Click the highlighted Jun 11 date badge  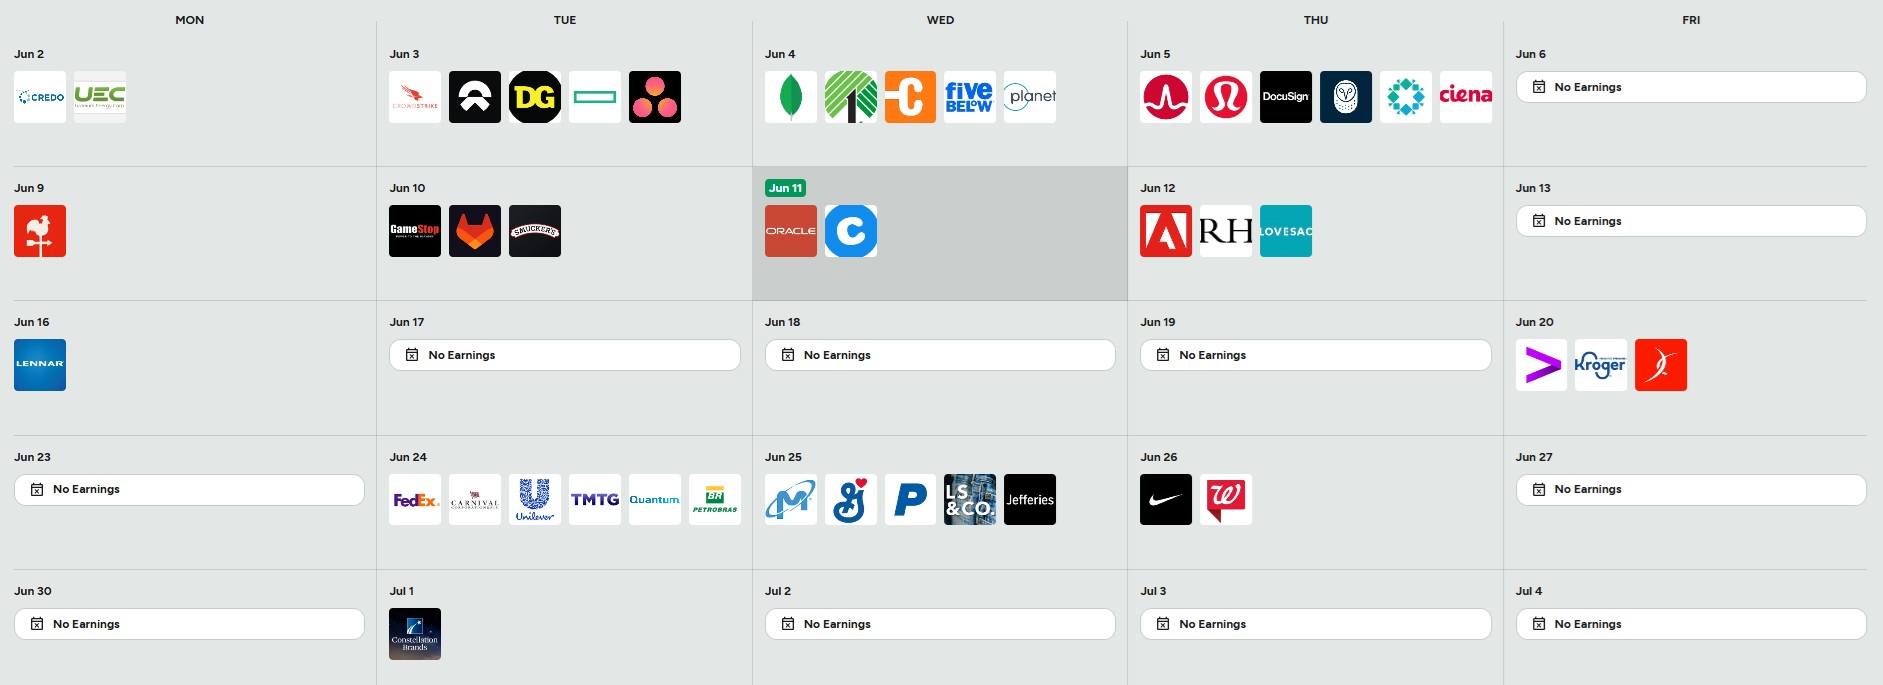point(785,188)
